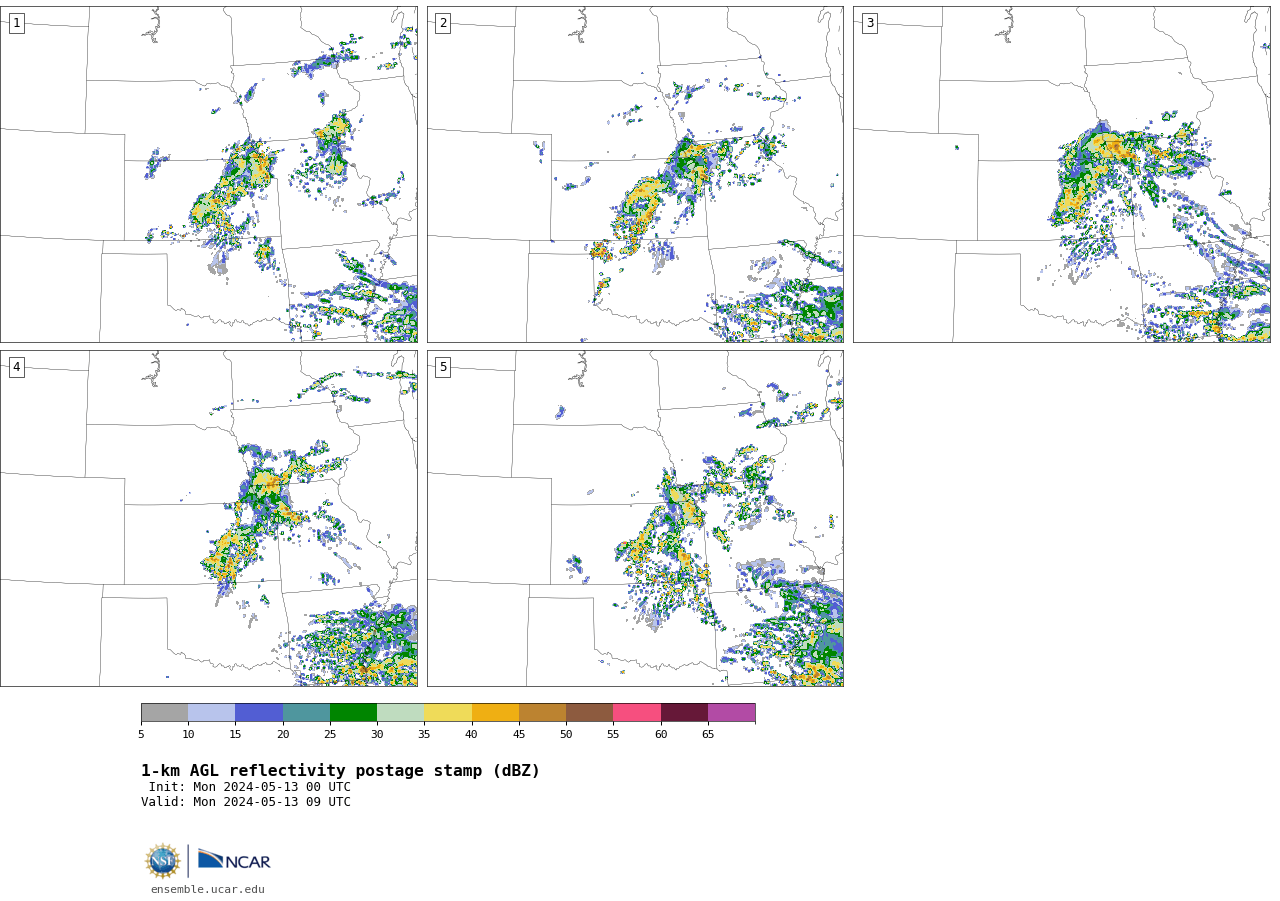The image size is (1280, 901).
Task: Open ensemble member 5 reflectivity map
Action: [x=635, y=518]
